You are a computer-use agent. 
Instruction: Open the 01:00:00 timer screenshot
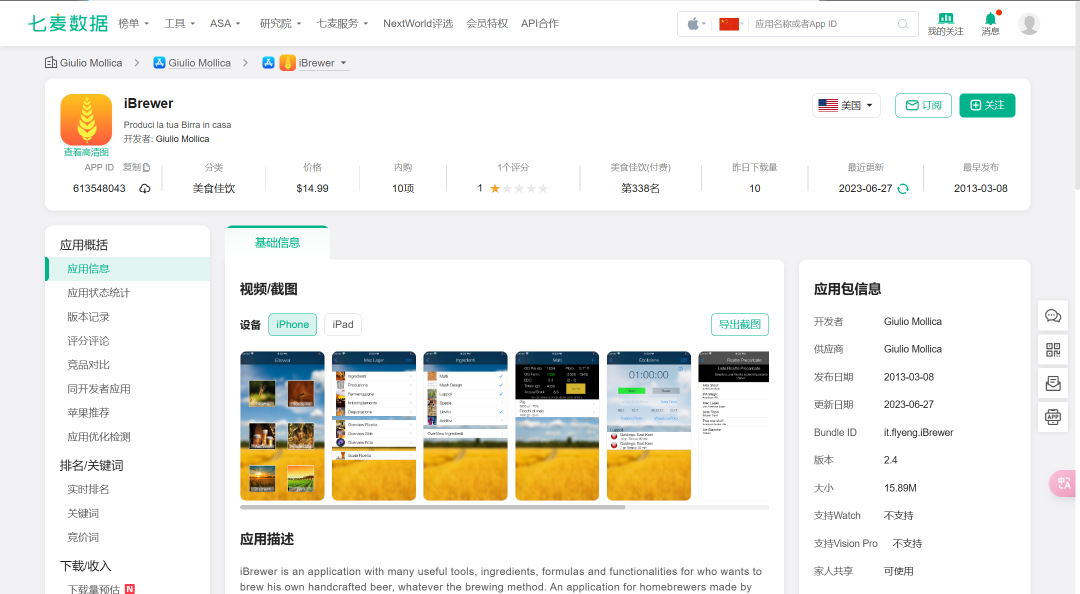click(649, 426)
